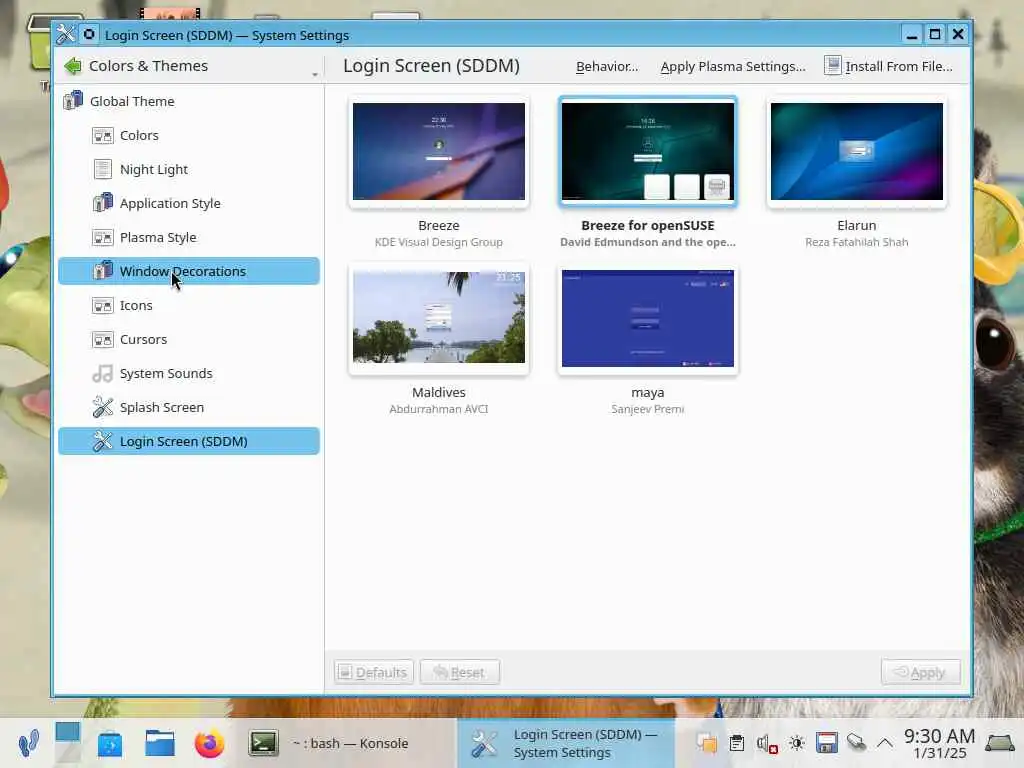Choose the Breeze for openSUSE thumbnail
1024x768 pixels.
click(x=648, y=152)
